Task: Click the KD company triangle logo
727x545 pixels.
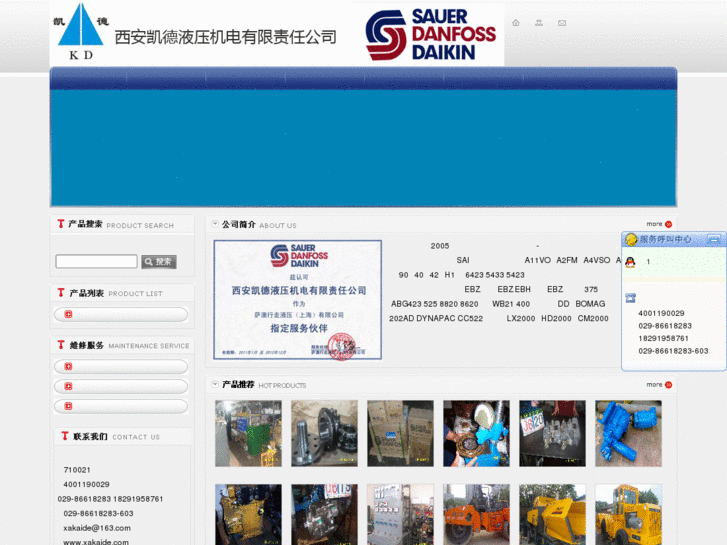Action: tap(81, 31)
